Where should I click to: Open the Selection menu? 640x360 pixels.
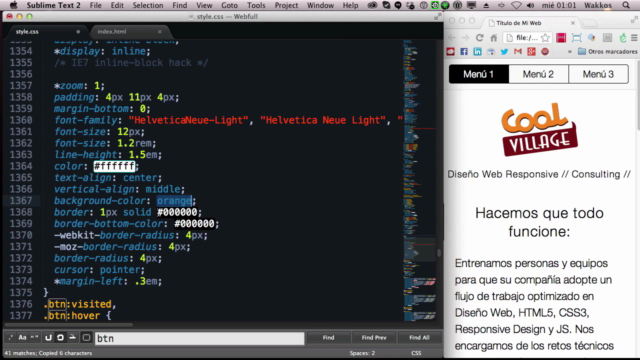click(x=148, y=5)
